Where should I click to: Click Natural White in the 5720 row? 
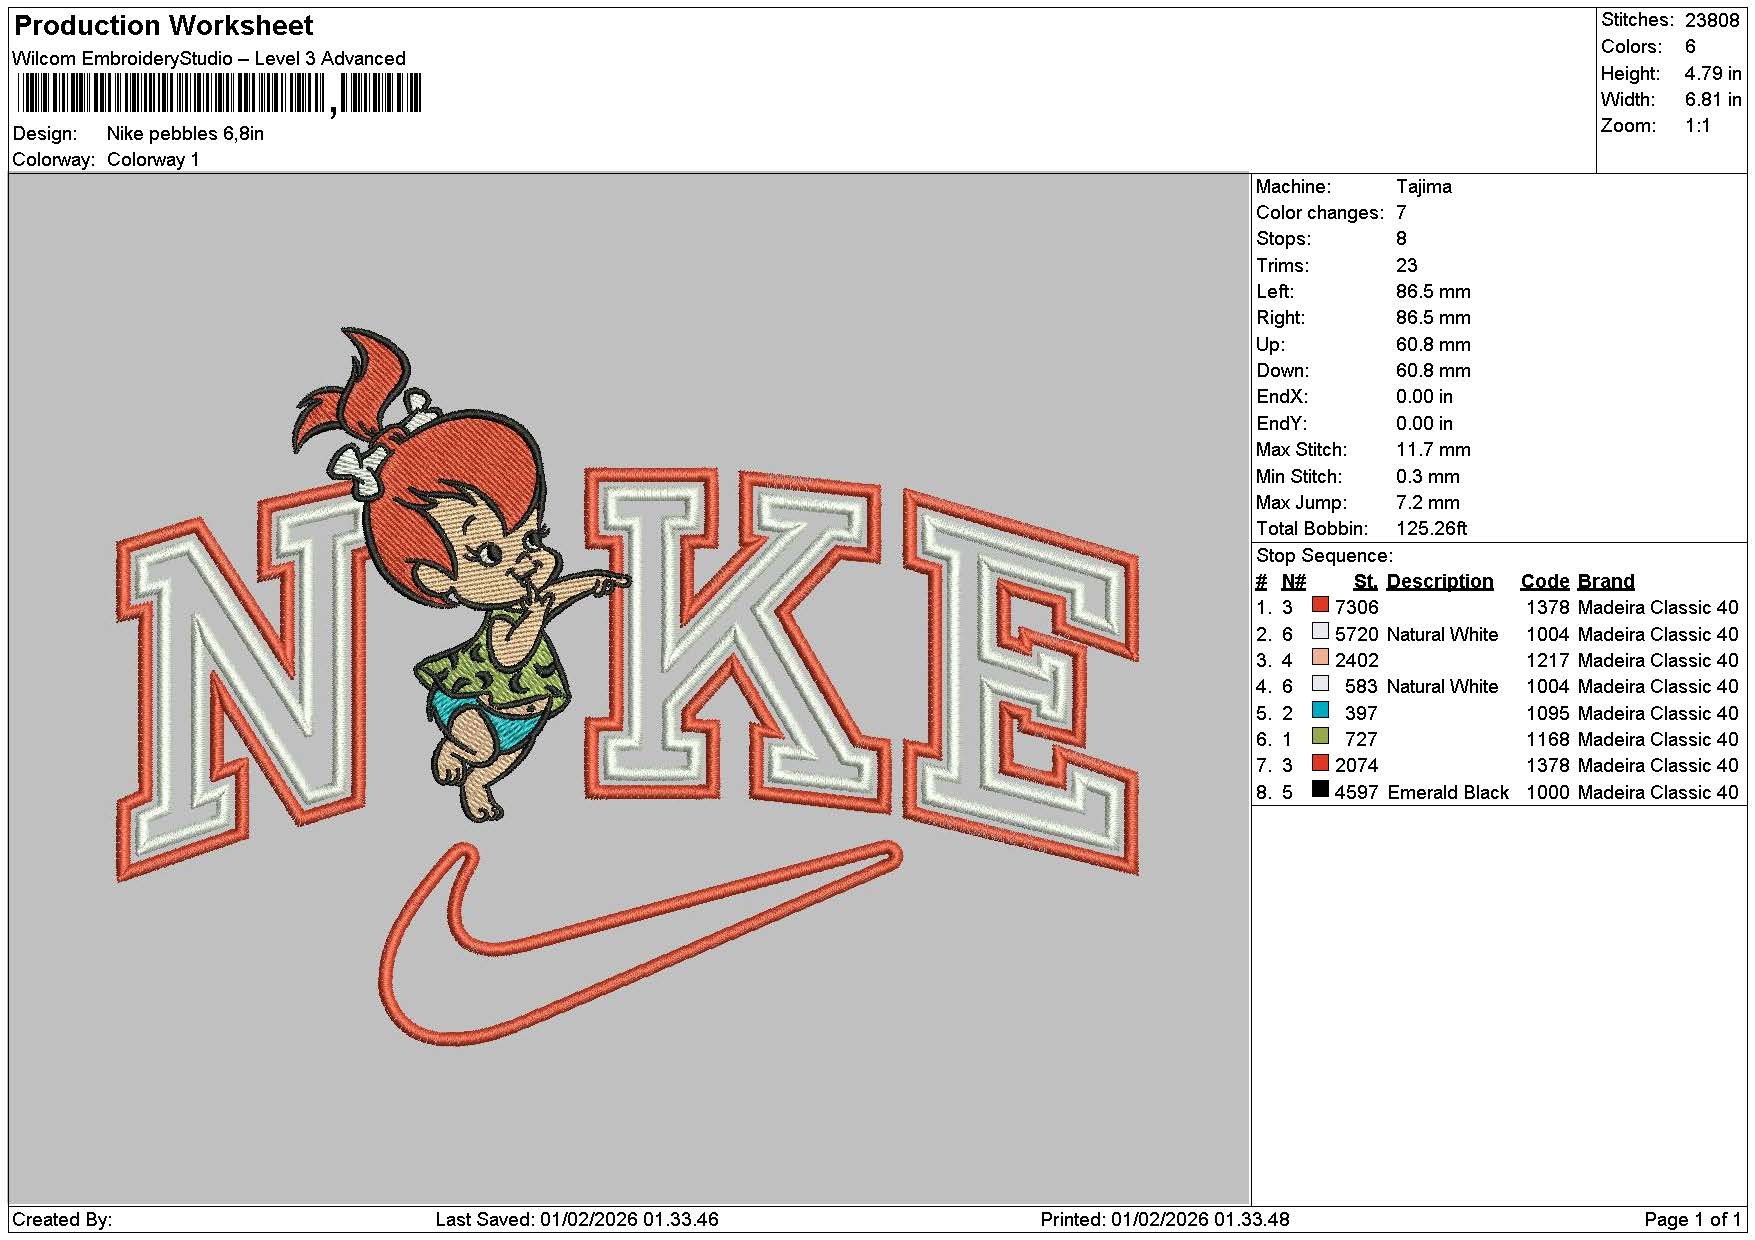click(x=1442, y=635)
